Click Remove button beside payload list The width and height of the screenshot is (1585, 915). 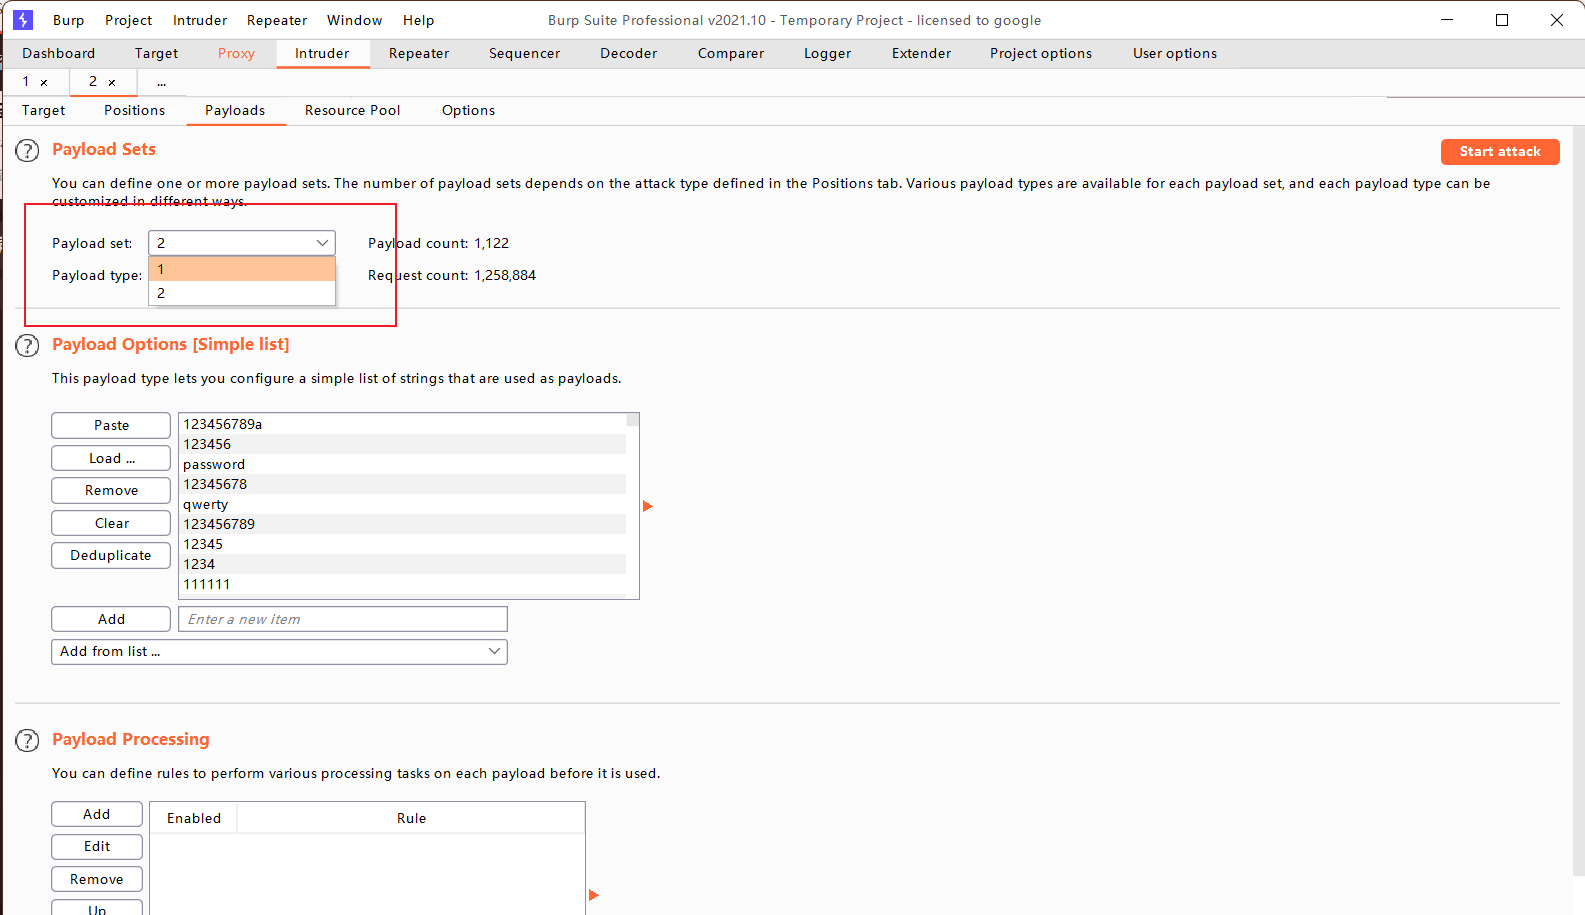click(x=111, y=490)
